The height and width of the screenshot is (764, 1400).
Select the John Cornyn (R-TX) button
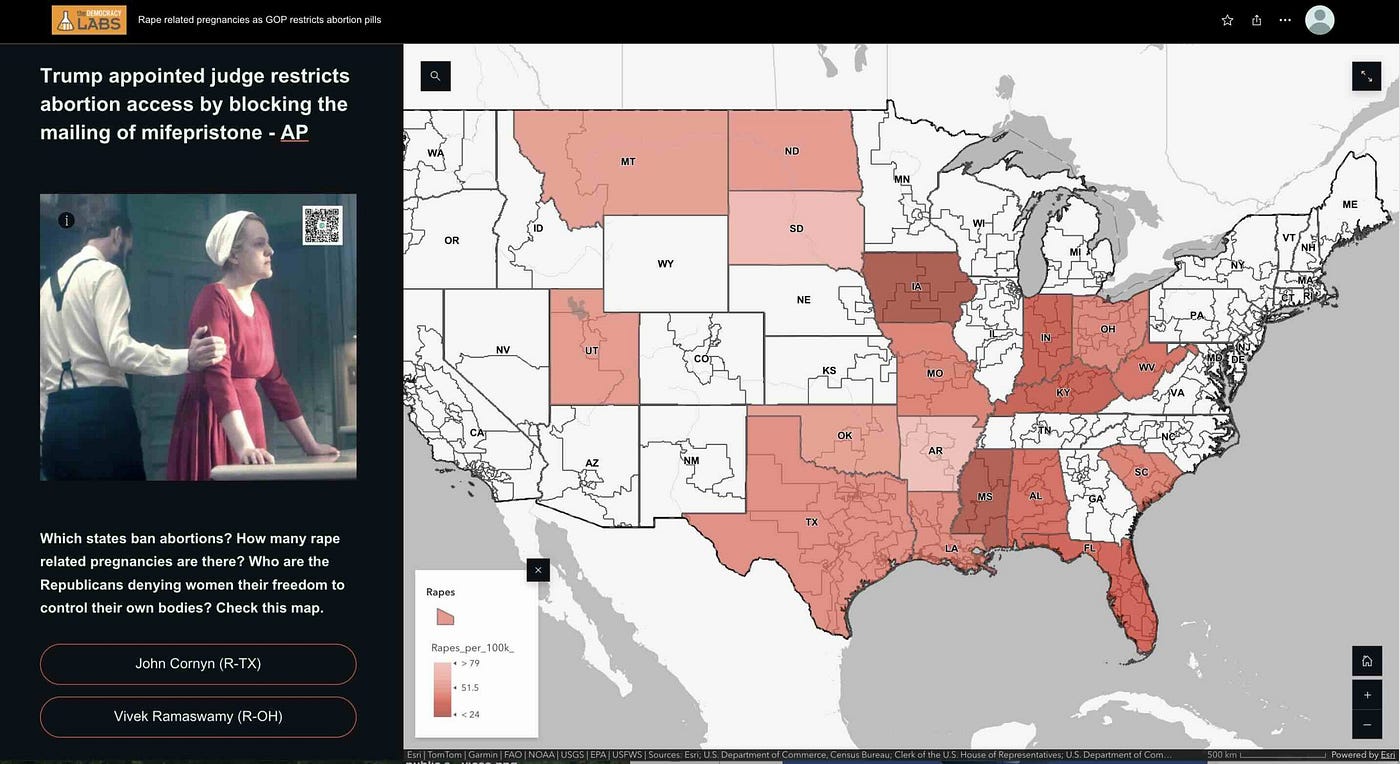coord(198,664)
